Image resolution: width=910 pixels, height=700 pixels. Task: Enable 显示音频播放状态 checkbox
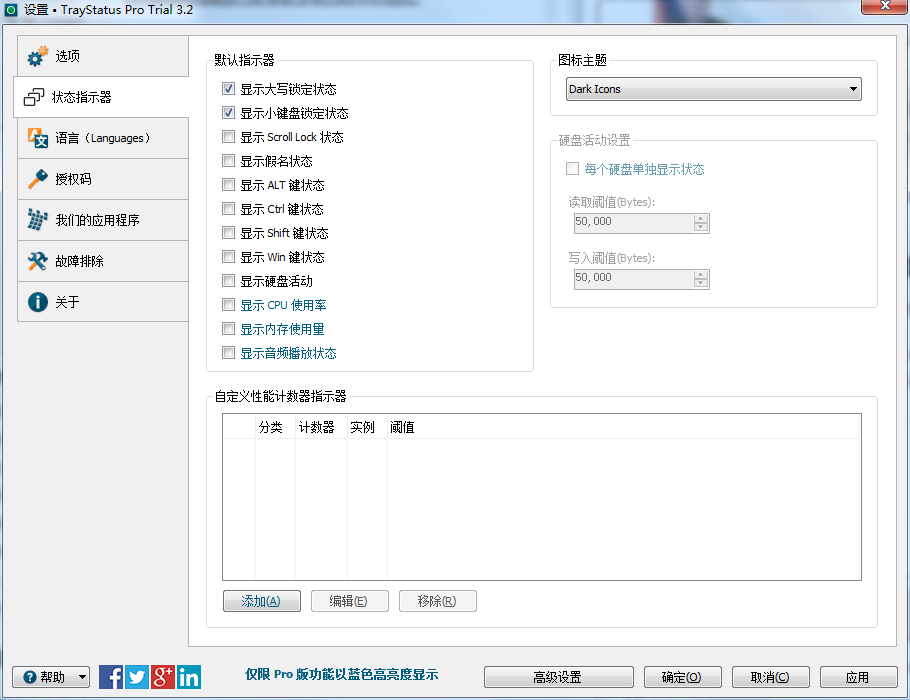pos(229,353)
